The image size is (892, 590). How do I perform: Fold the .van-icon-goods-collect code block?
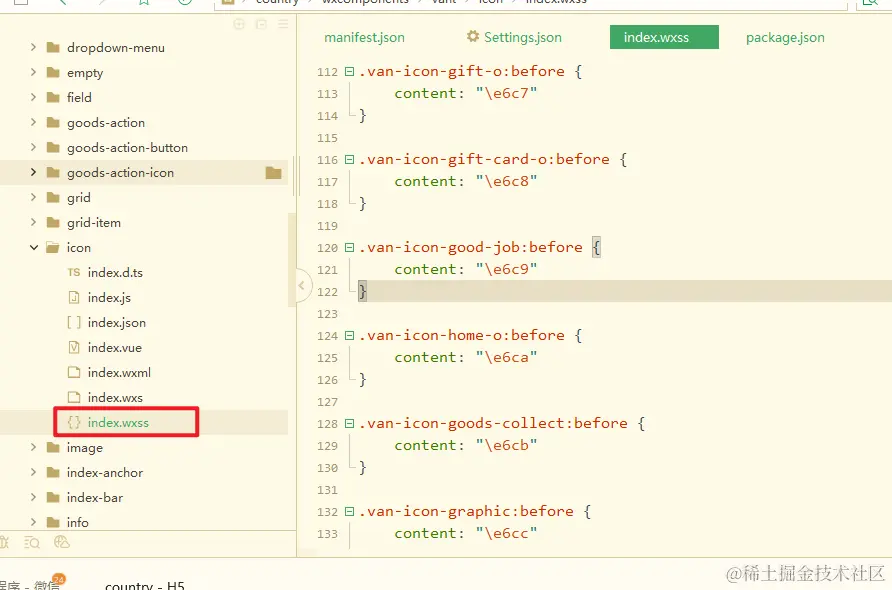(x=349, y=424)
